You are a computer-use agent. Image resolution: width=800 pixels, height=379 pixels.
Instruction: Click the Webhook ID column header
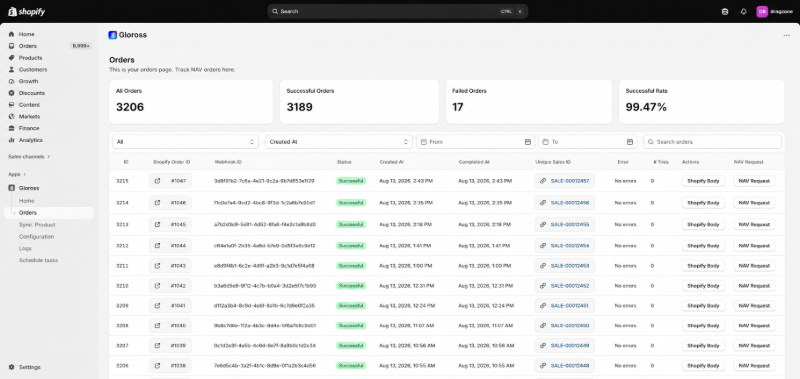click(228, 162)
